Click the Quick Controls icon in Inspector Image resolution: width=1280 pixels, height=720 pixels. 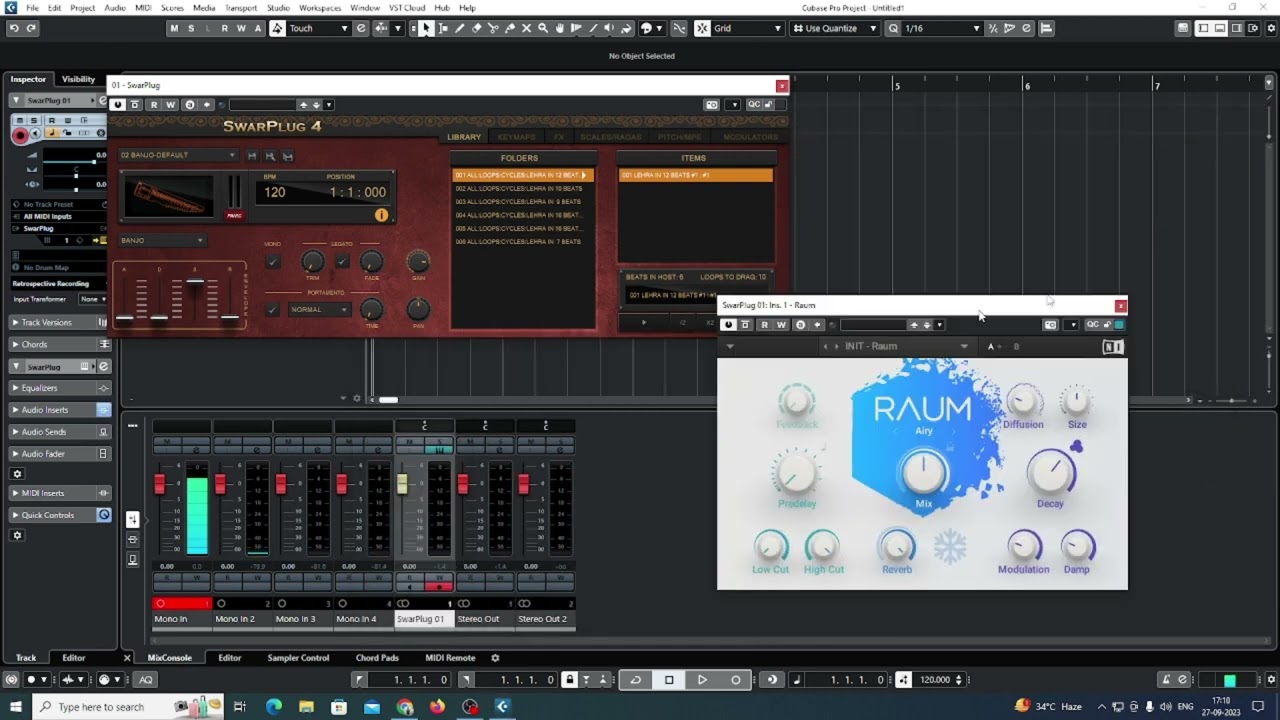103,515
